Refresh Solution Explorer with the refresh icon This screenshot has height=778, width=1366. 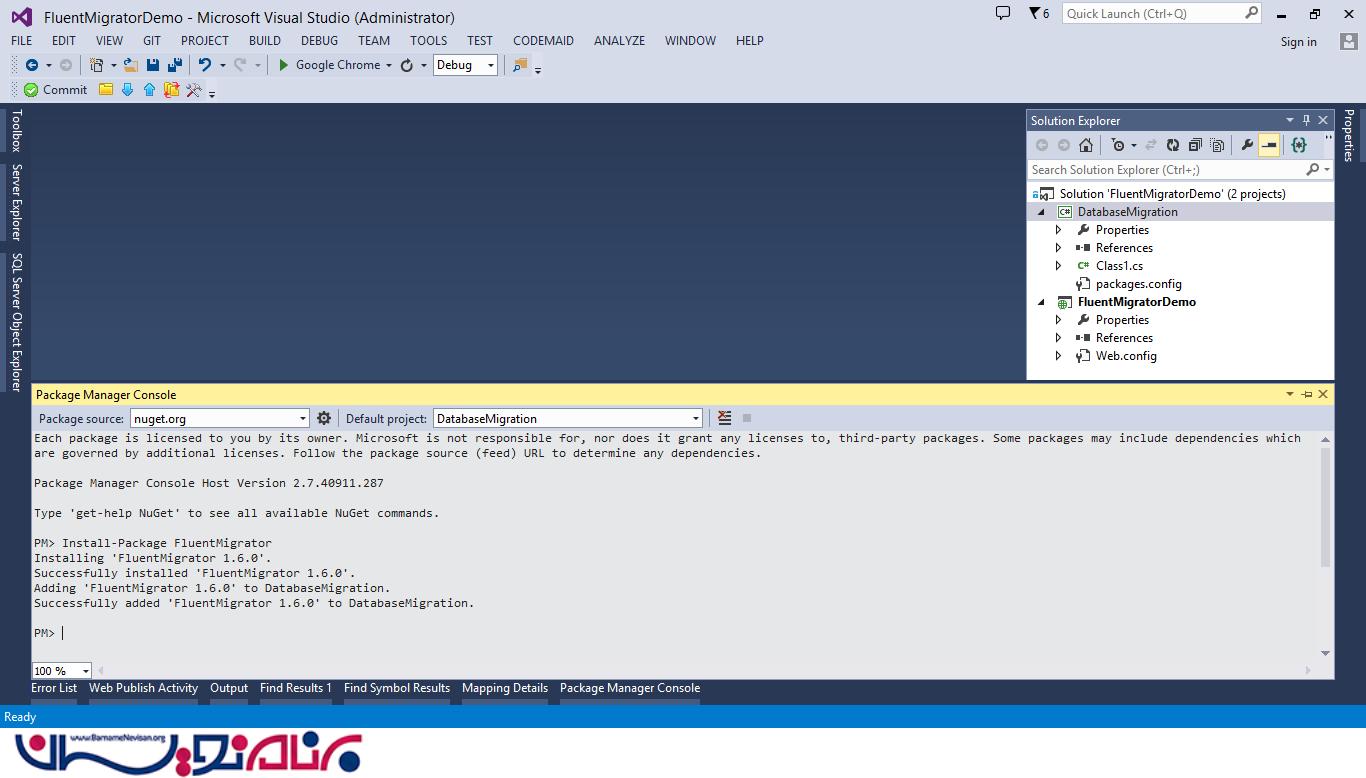tap(1173, 145)
